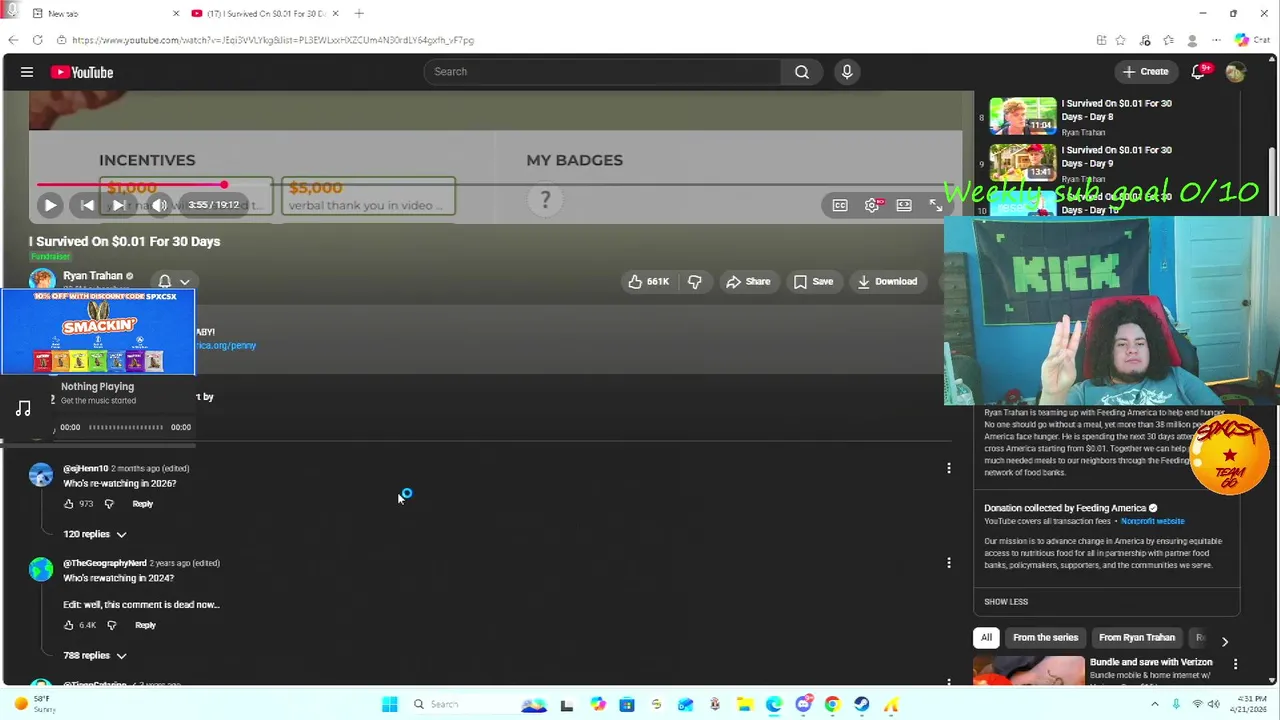Share the video
1280x720 pixels.
(748, 282)
